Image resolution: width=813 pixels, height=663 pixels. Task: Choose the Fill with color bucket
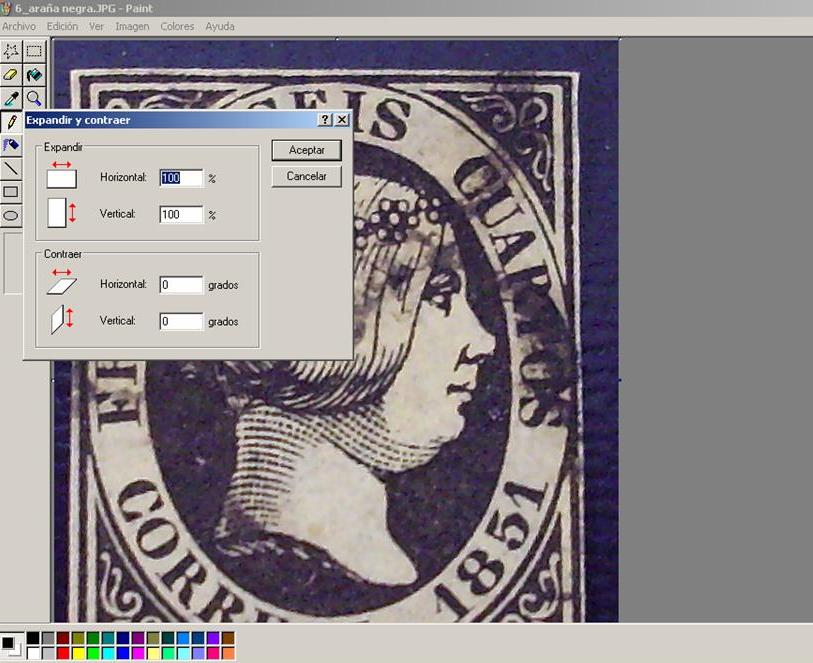(35, 75)
